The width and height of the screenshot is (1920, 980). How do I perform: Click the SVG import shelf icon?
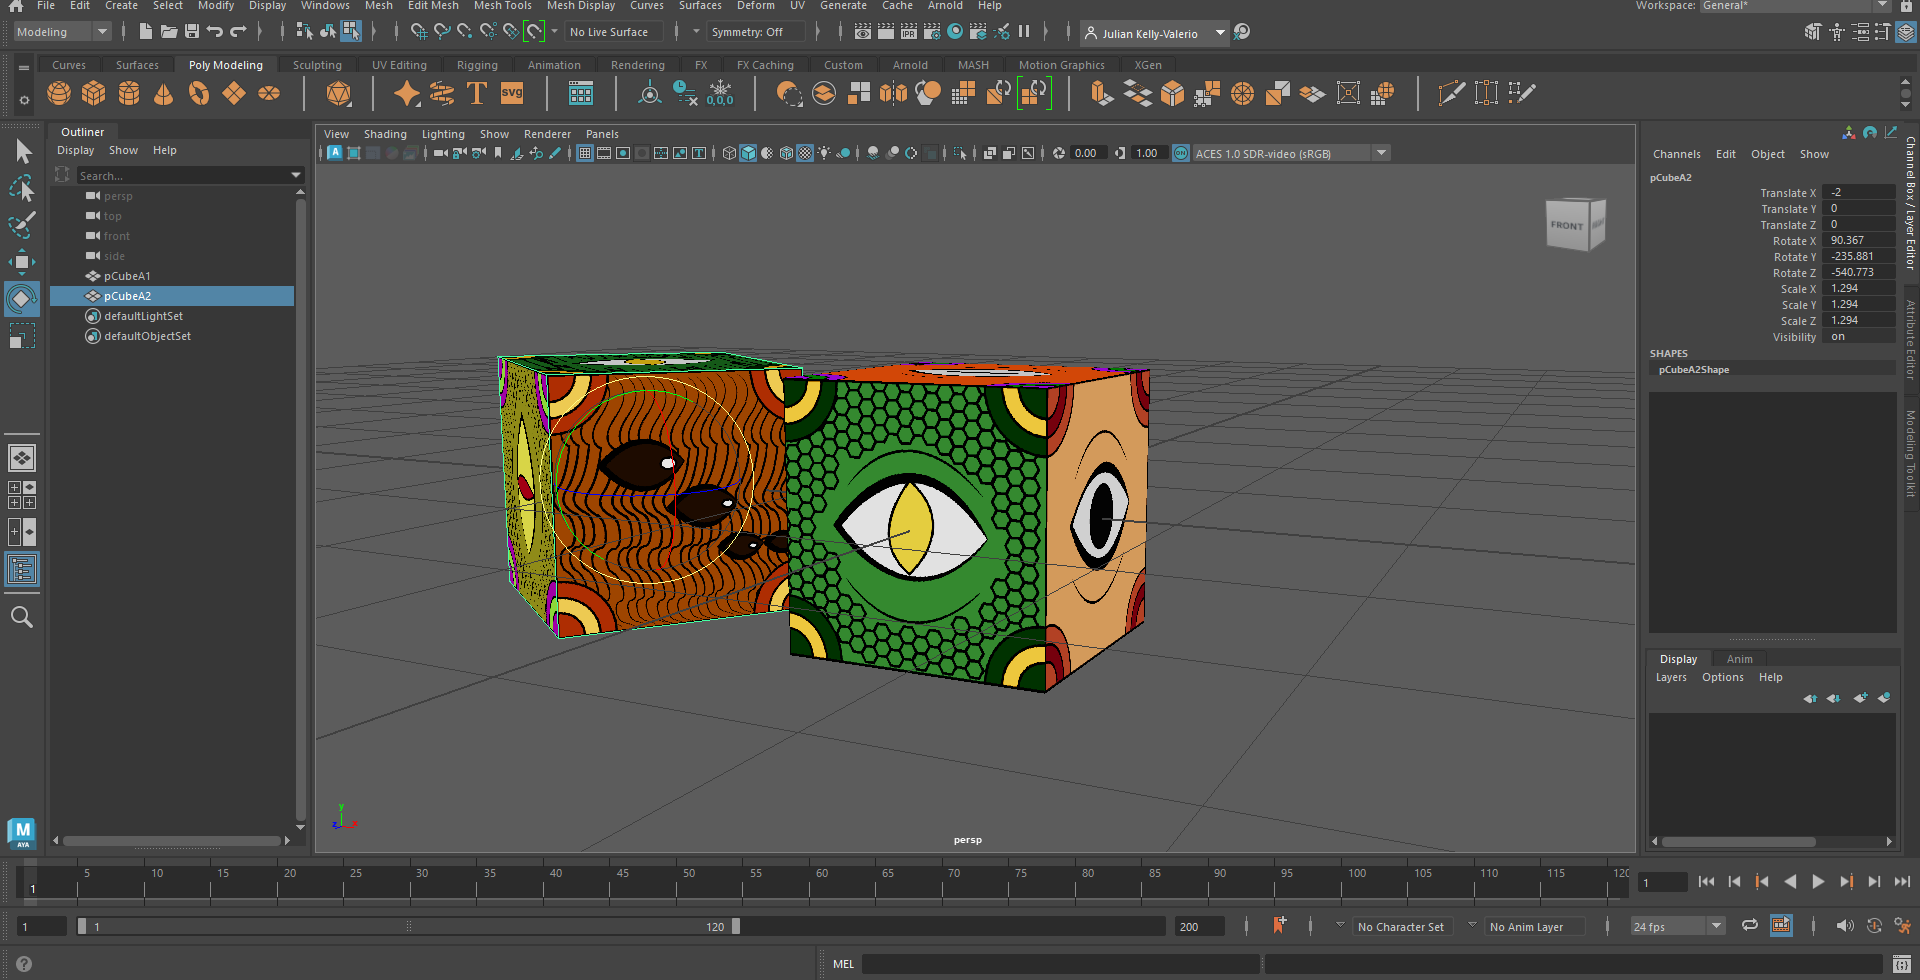512,94
